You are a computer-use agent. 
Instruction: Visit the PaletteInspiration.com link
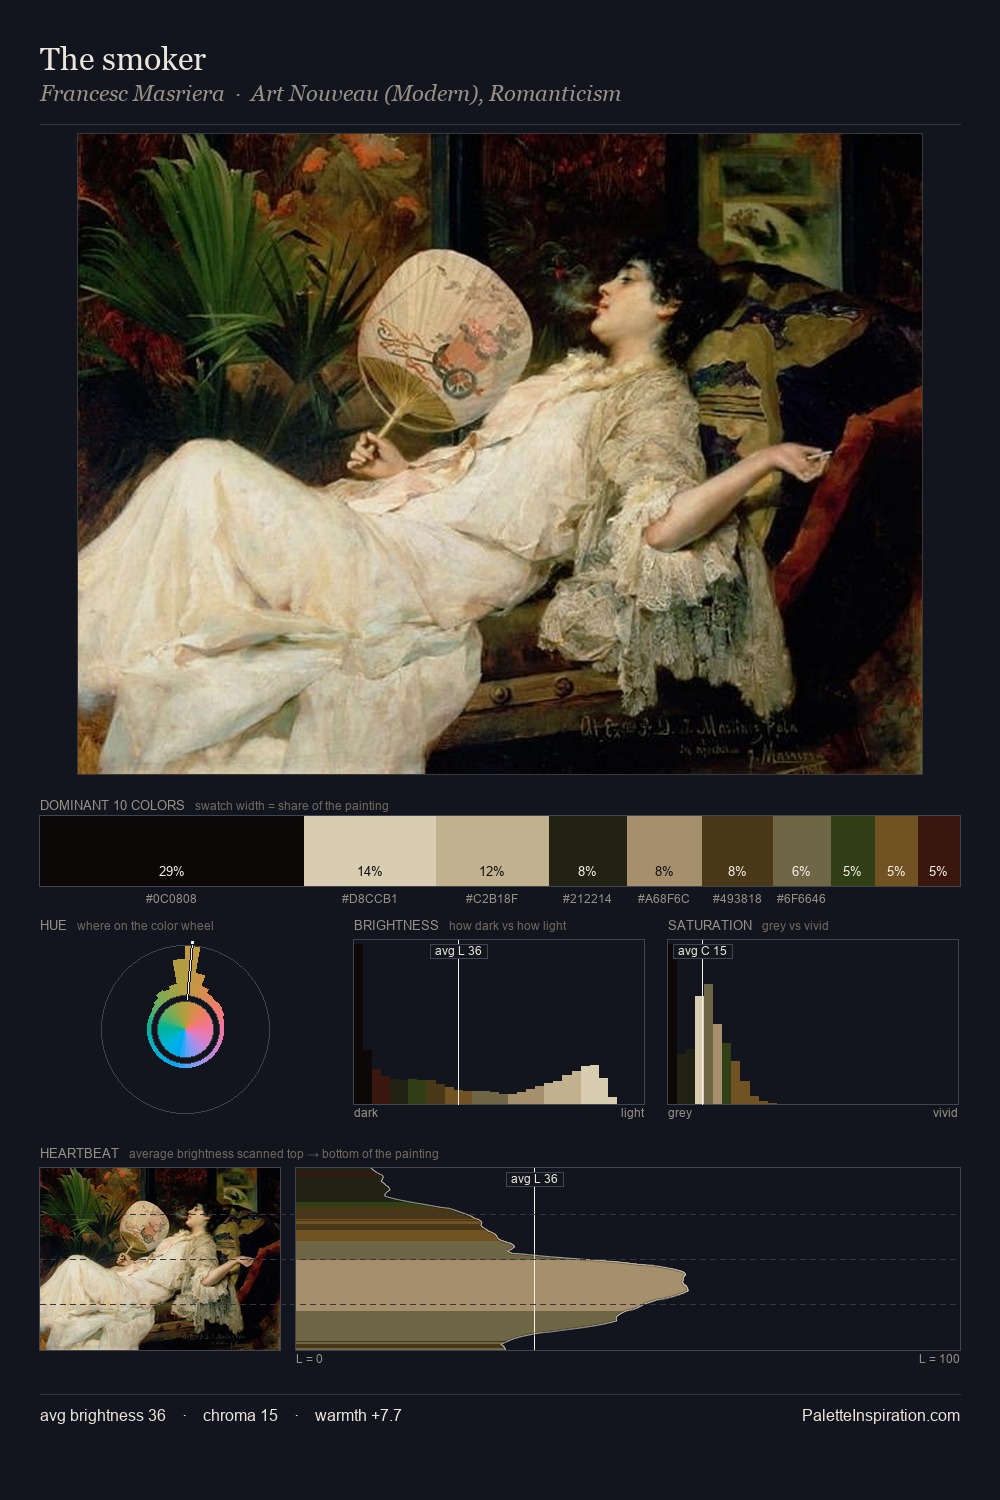tap(881, 1415)
